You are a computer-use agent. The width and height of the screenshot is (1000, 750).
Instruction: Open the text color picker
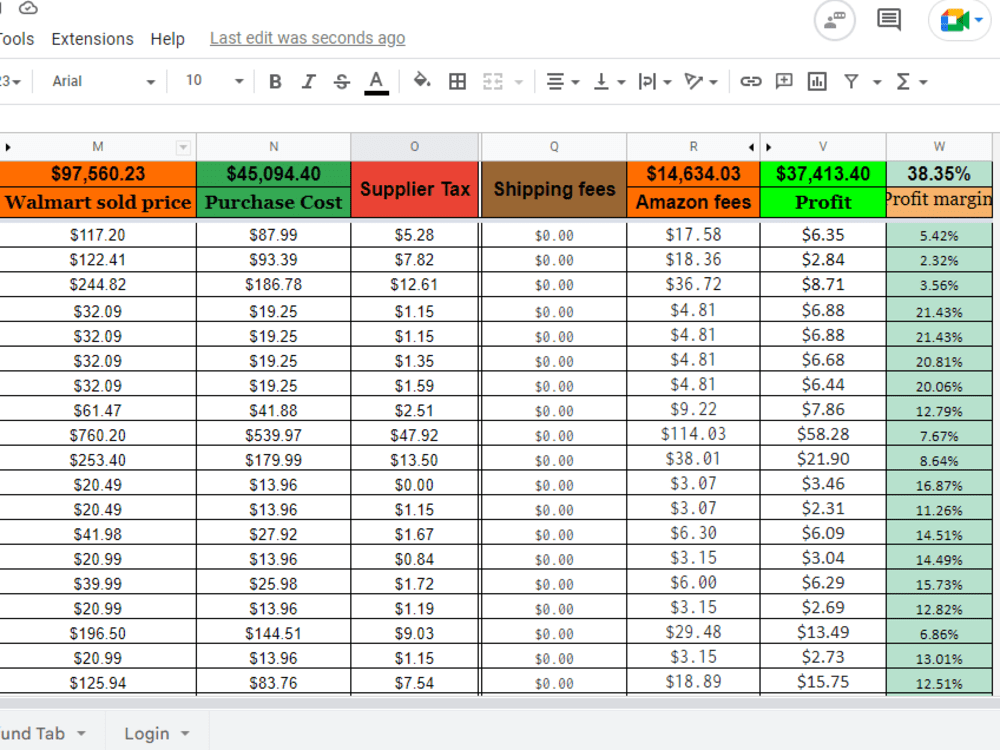(376, 82)
